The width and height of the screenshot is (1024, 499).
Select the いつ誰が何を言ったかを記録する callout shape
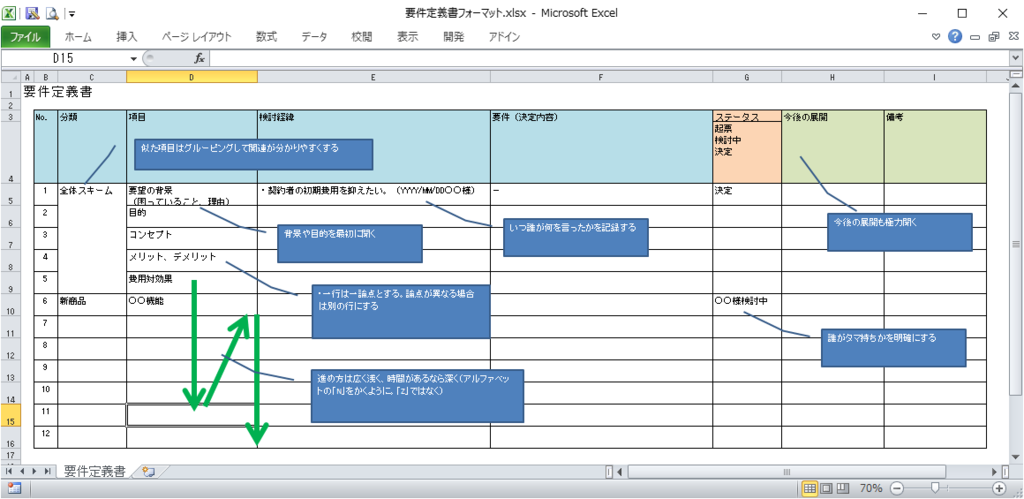pos(575,237)
